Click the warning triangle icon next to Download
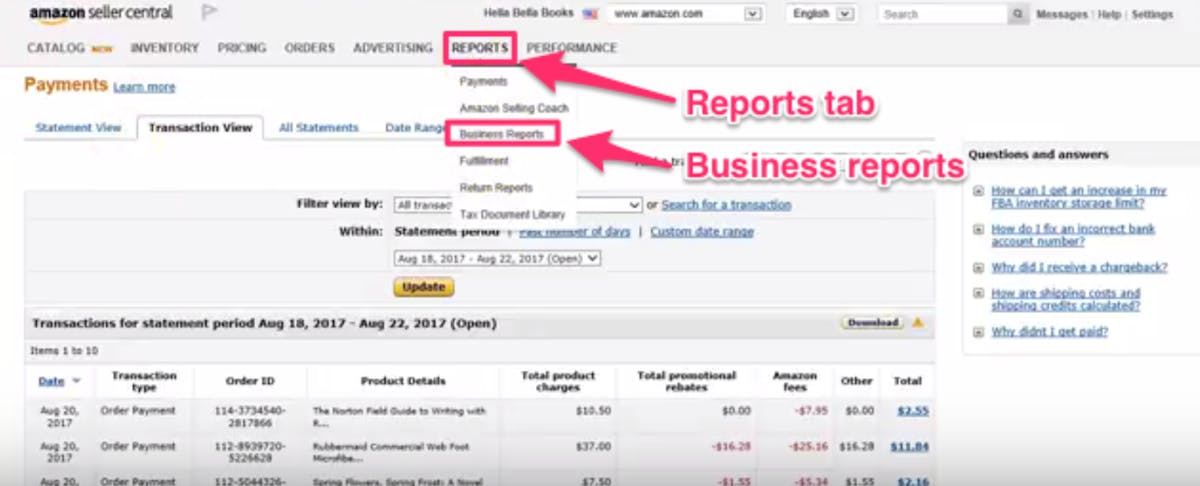The height and width of the screenshot is (486, 1200). click(x=918, y=323)
